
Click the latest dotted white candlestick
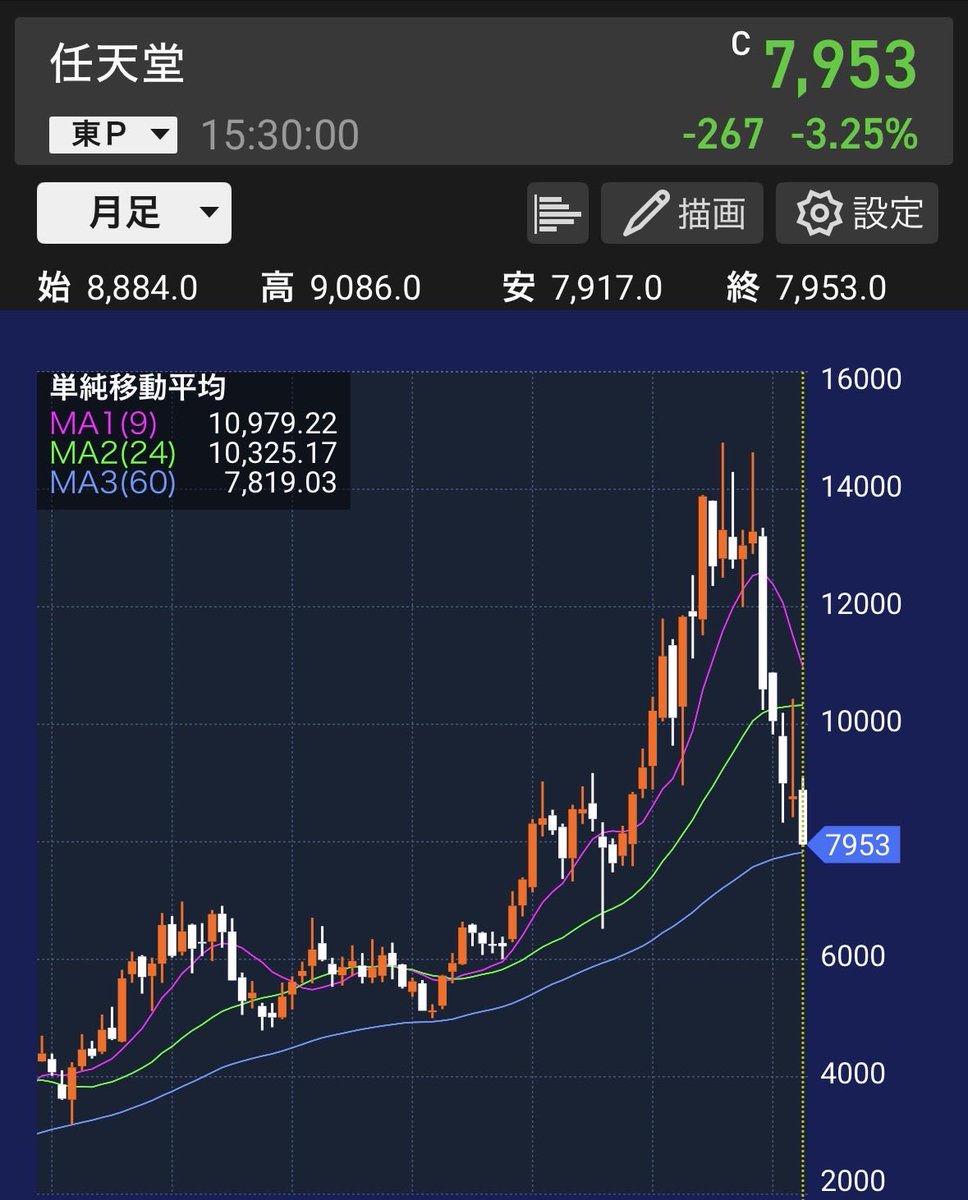[802, 816]
